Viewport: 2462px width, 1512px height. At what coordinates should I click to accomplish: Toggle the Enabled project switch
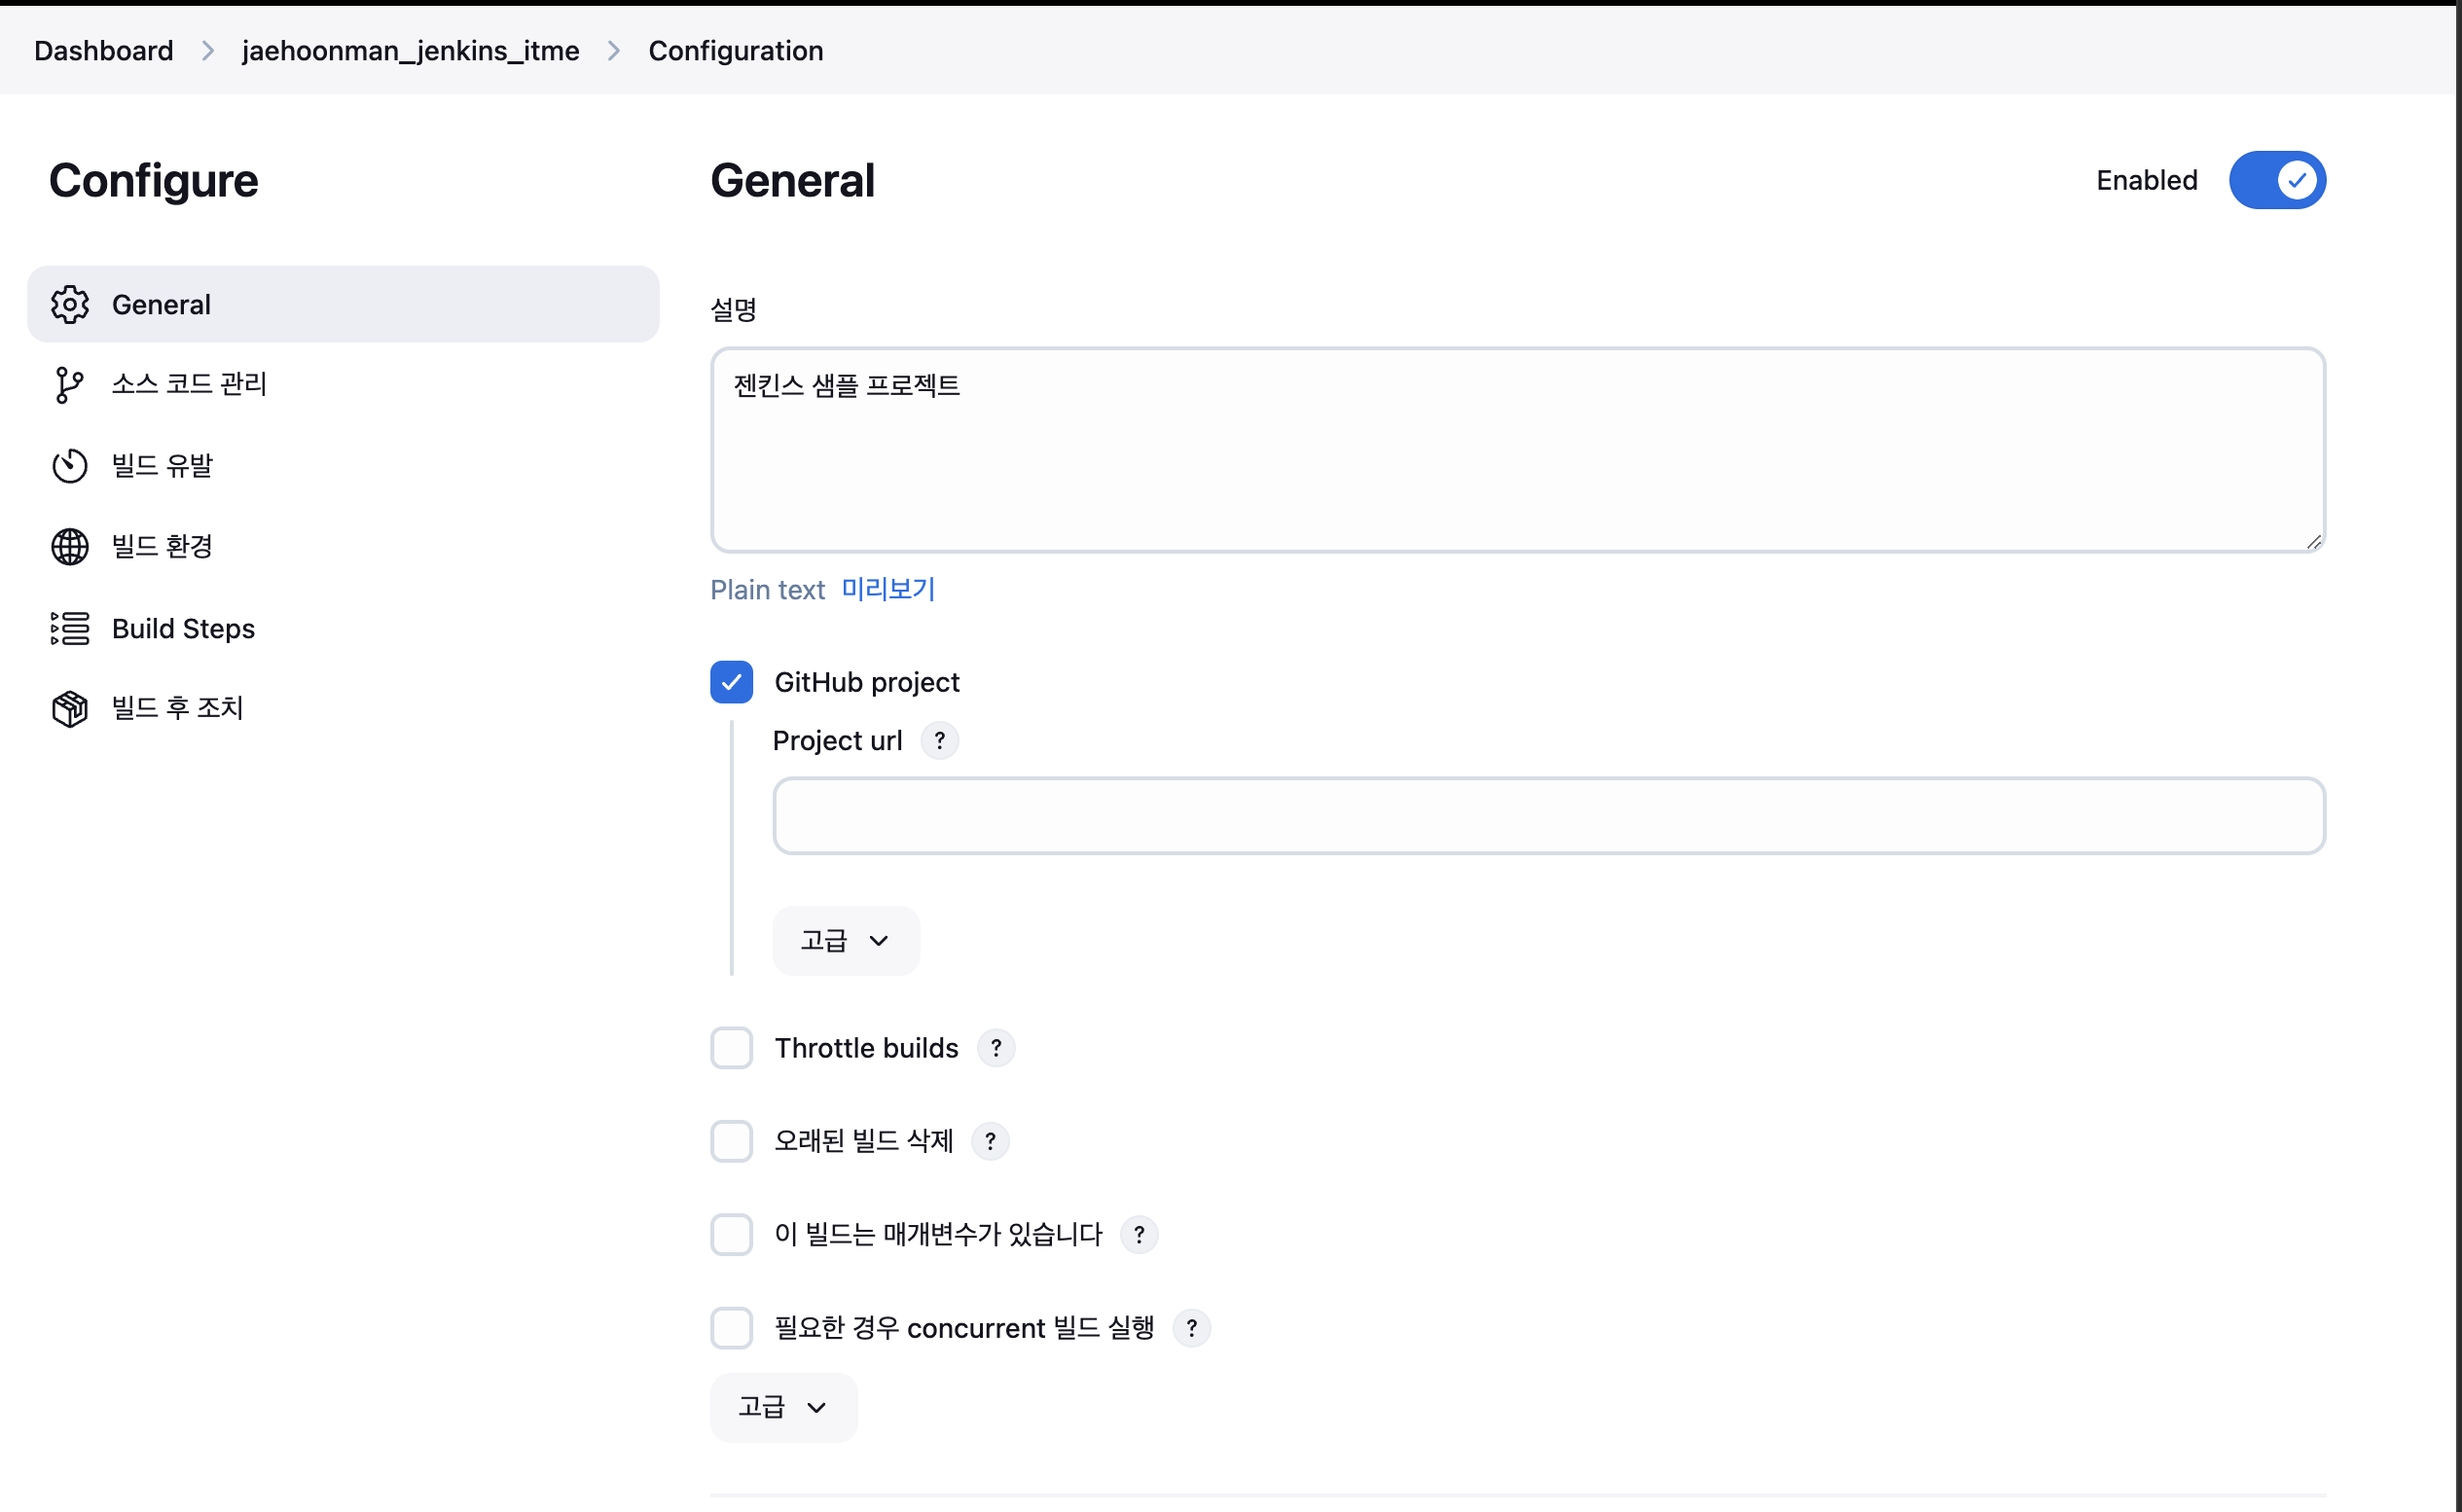[x=2277, y=180]
